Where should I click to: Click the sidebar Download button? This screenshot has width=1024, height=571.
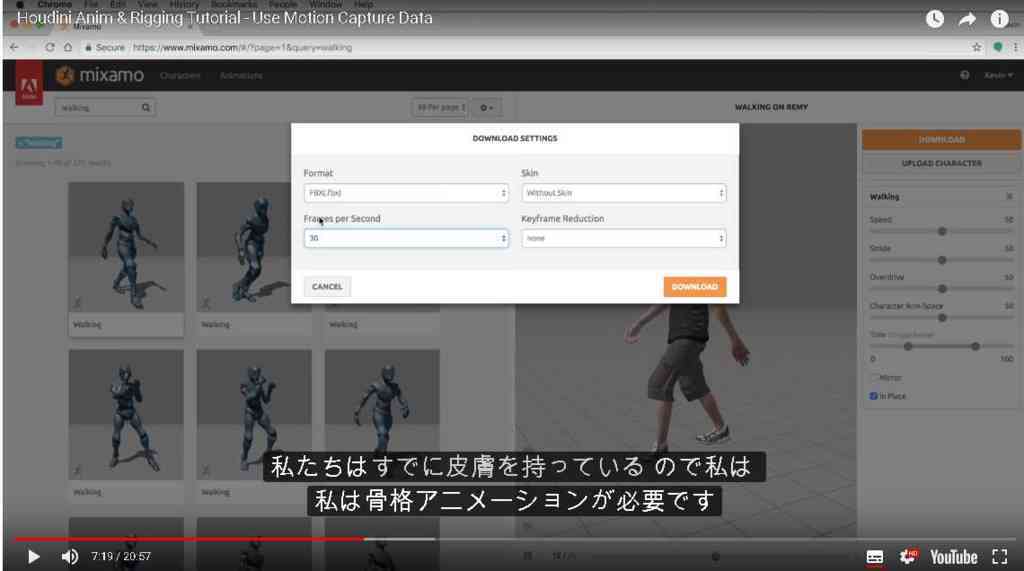pos(941,140)
